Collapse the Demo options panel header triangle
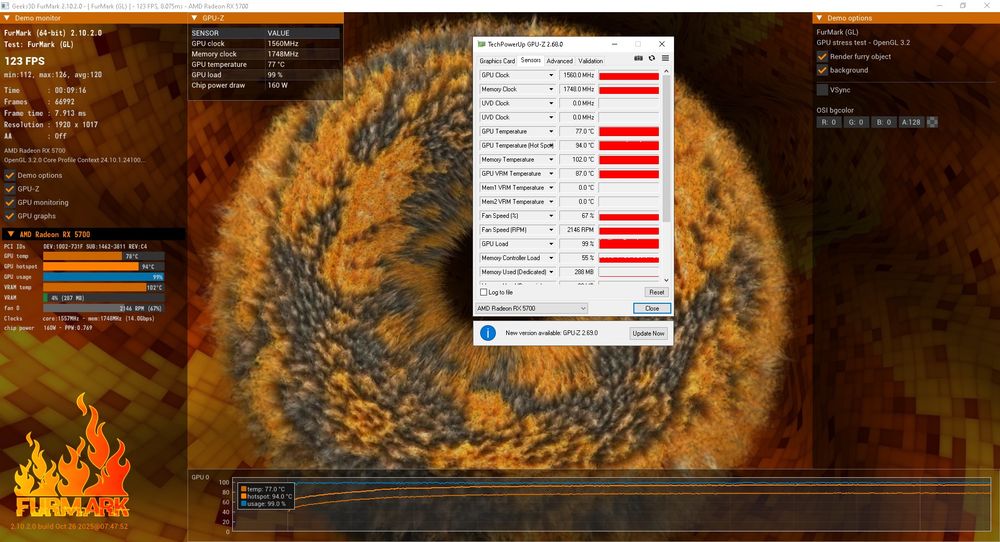 (820, 18)
